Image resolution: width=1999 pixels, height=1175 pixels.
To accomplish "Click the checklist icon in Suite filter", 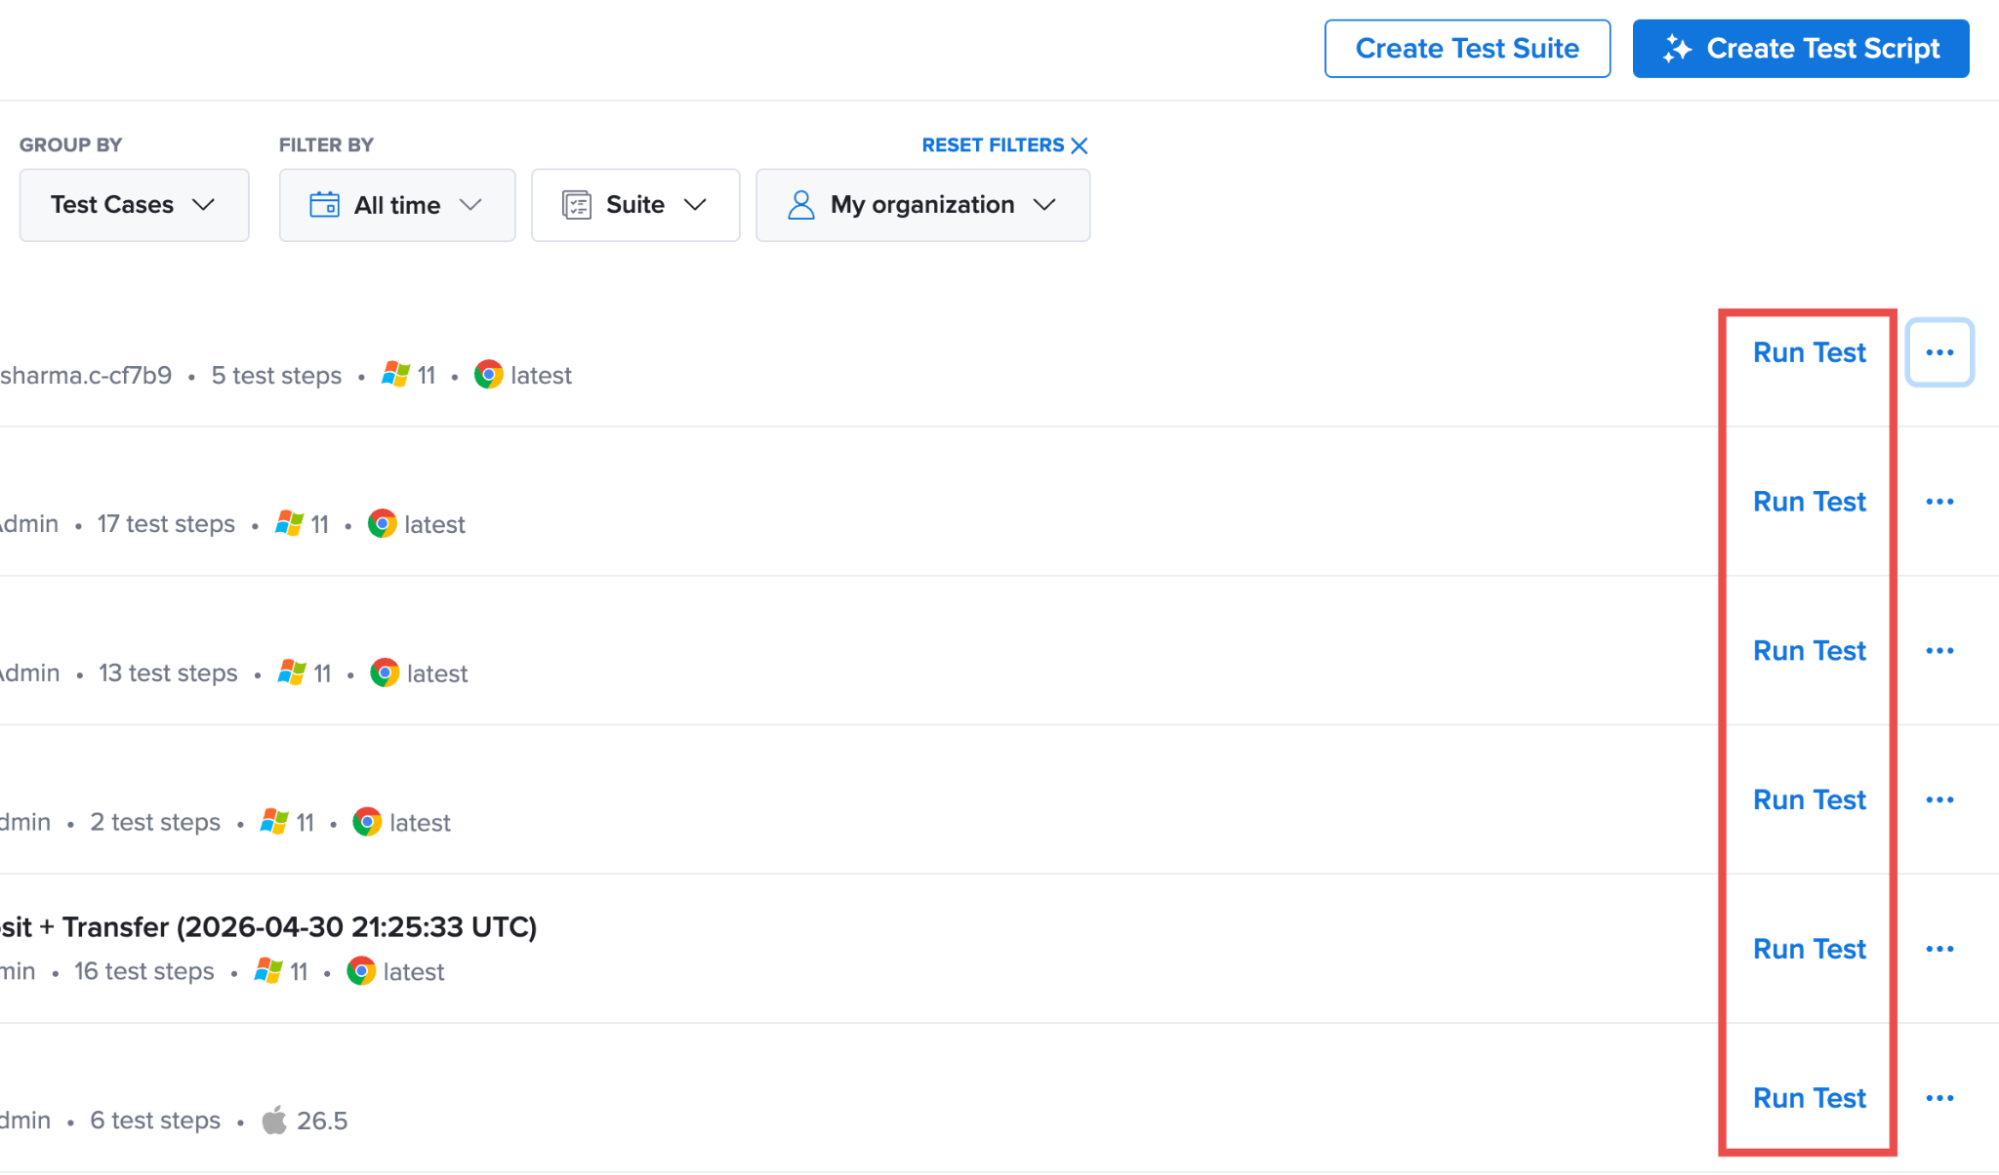I will 577,205.
